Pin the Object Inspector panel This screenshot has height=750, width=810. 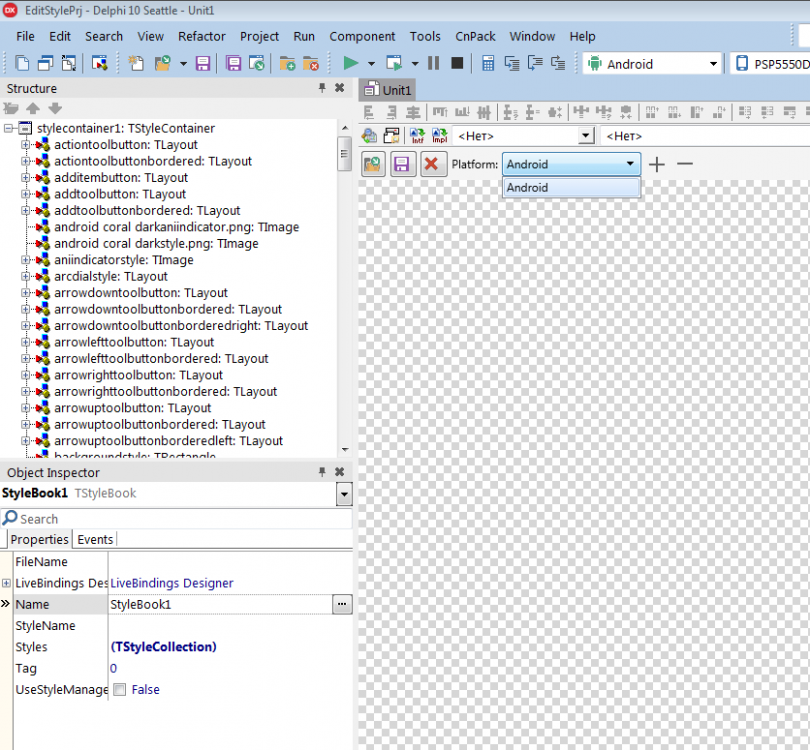(x=322, y=472)
